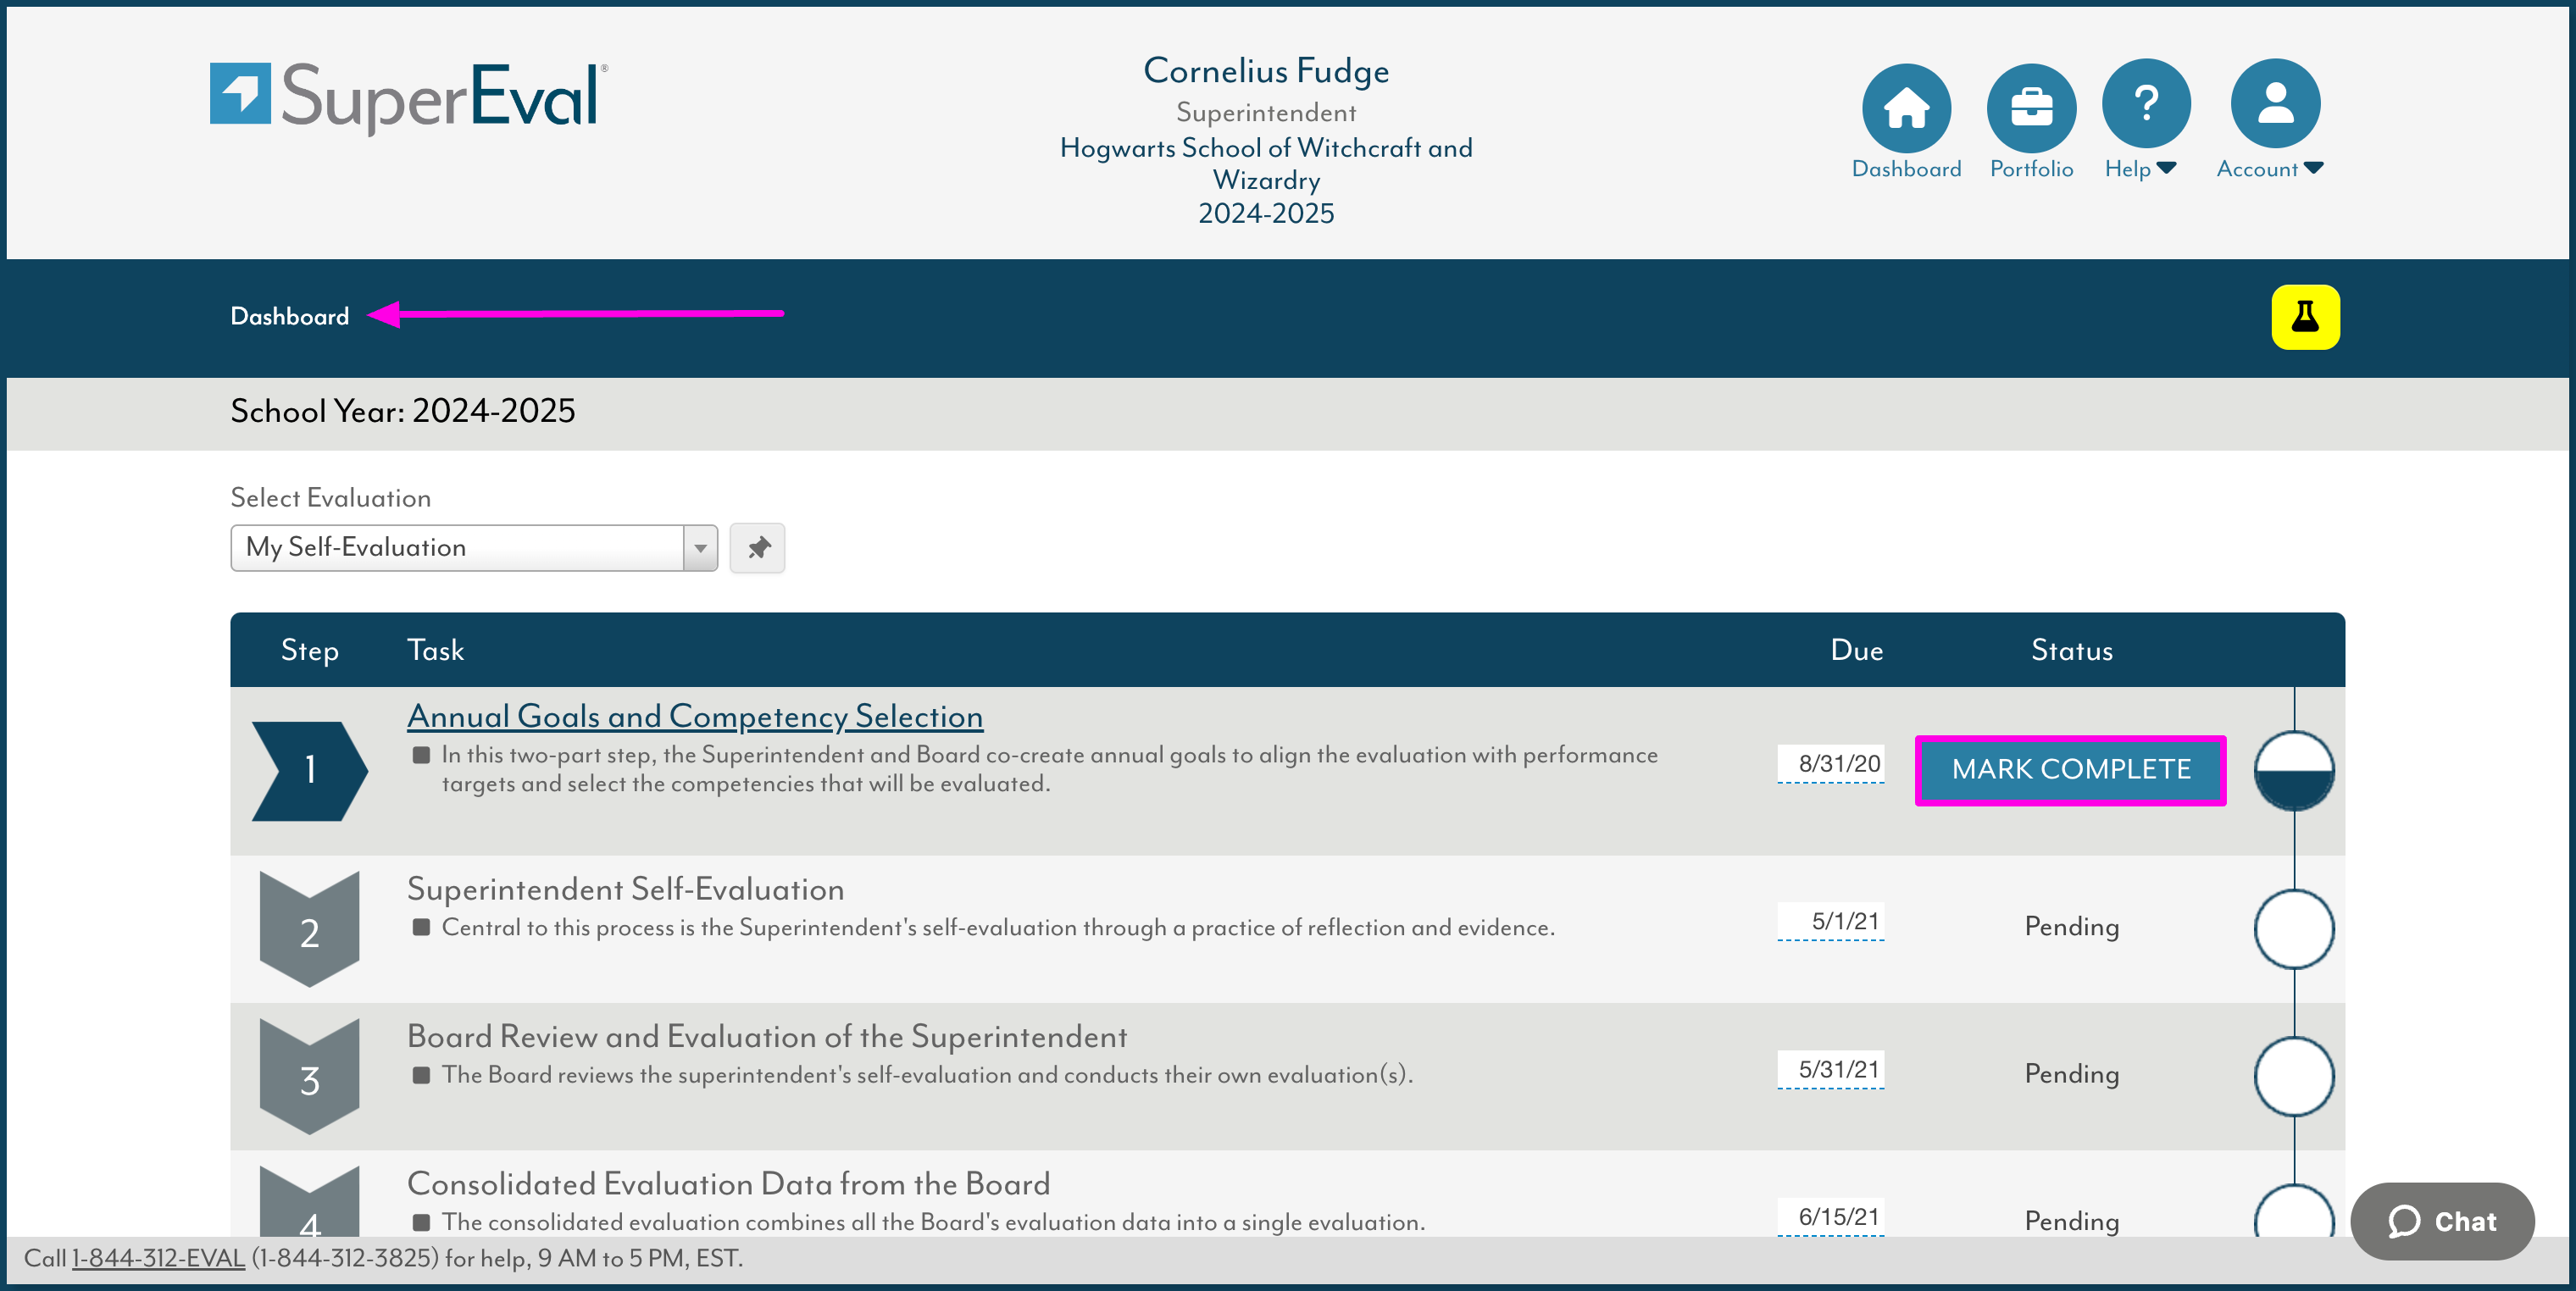The height and width of the screenshot is (1291, 2576).
Task: Edit the 5/1/21 due date field
Action: [x=1830, y=921]
